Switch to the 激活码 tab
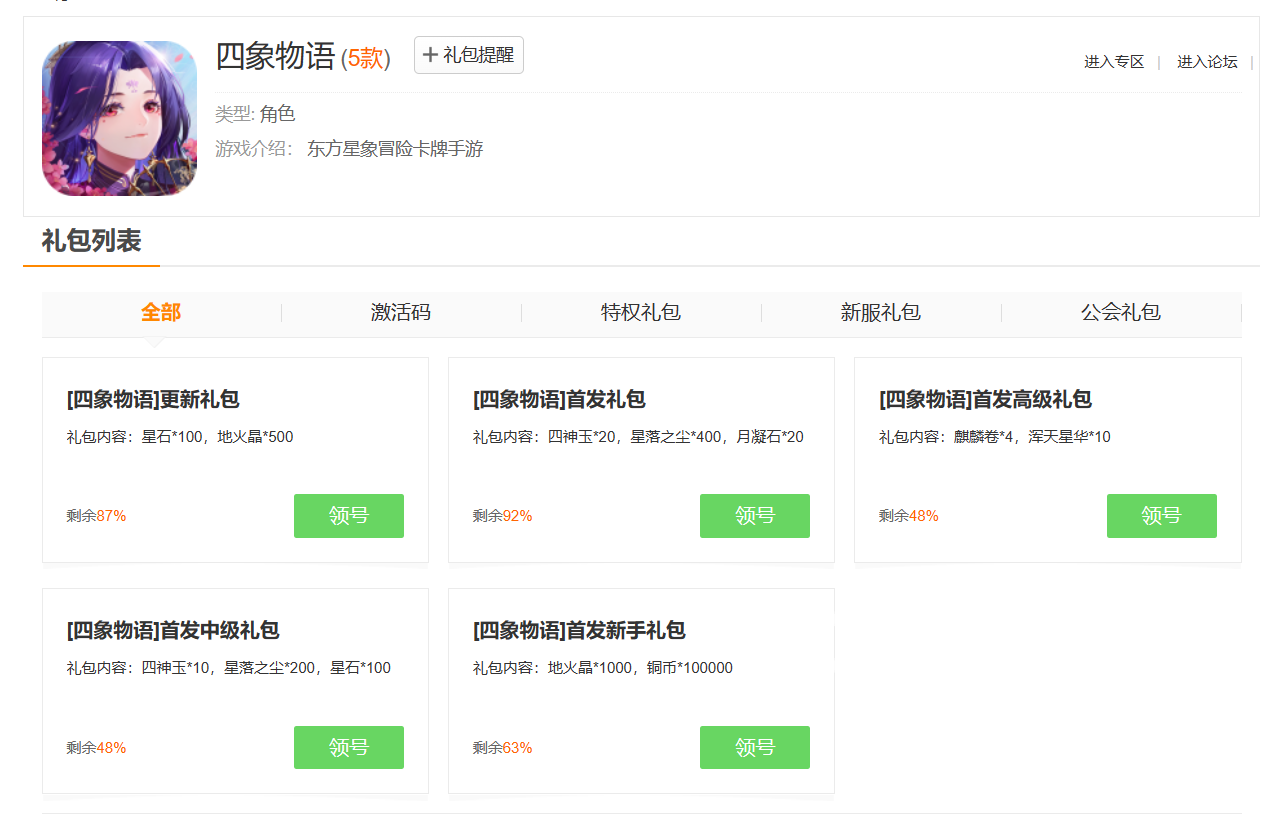This screenshot has height=822, width=1262. coord(401,312)
